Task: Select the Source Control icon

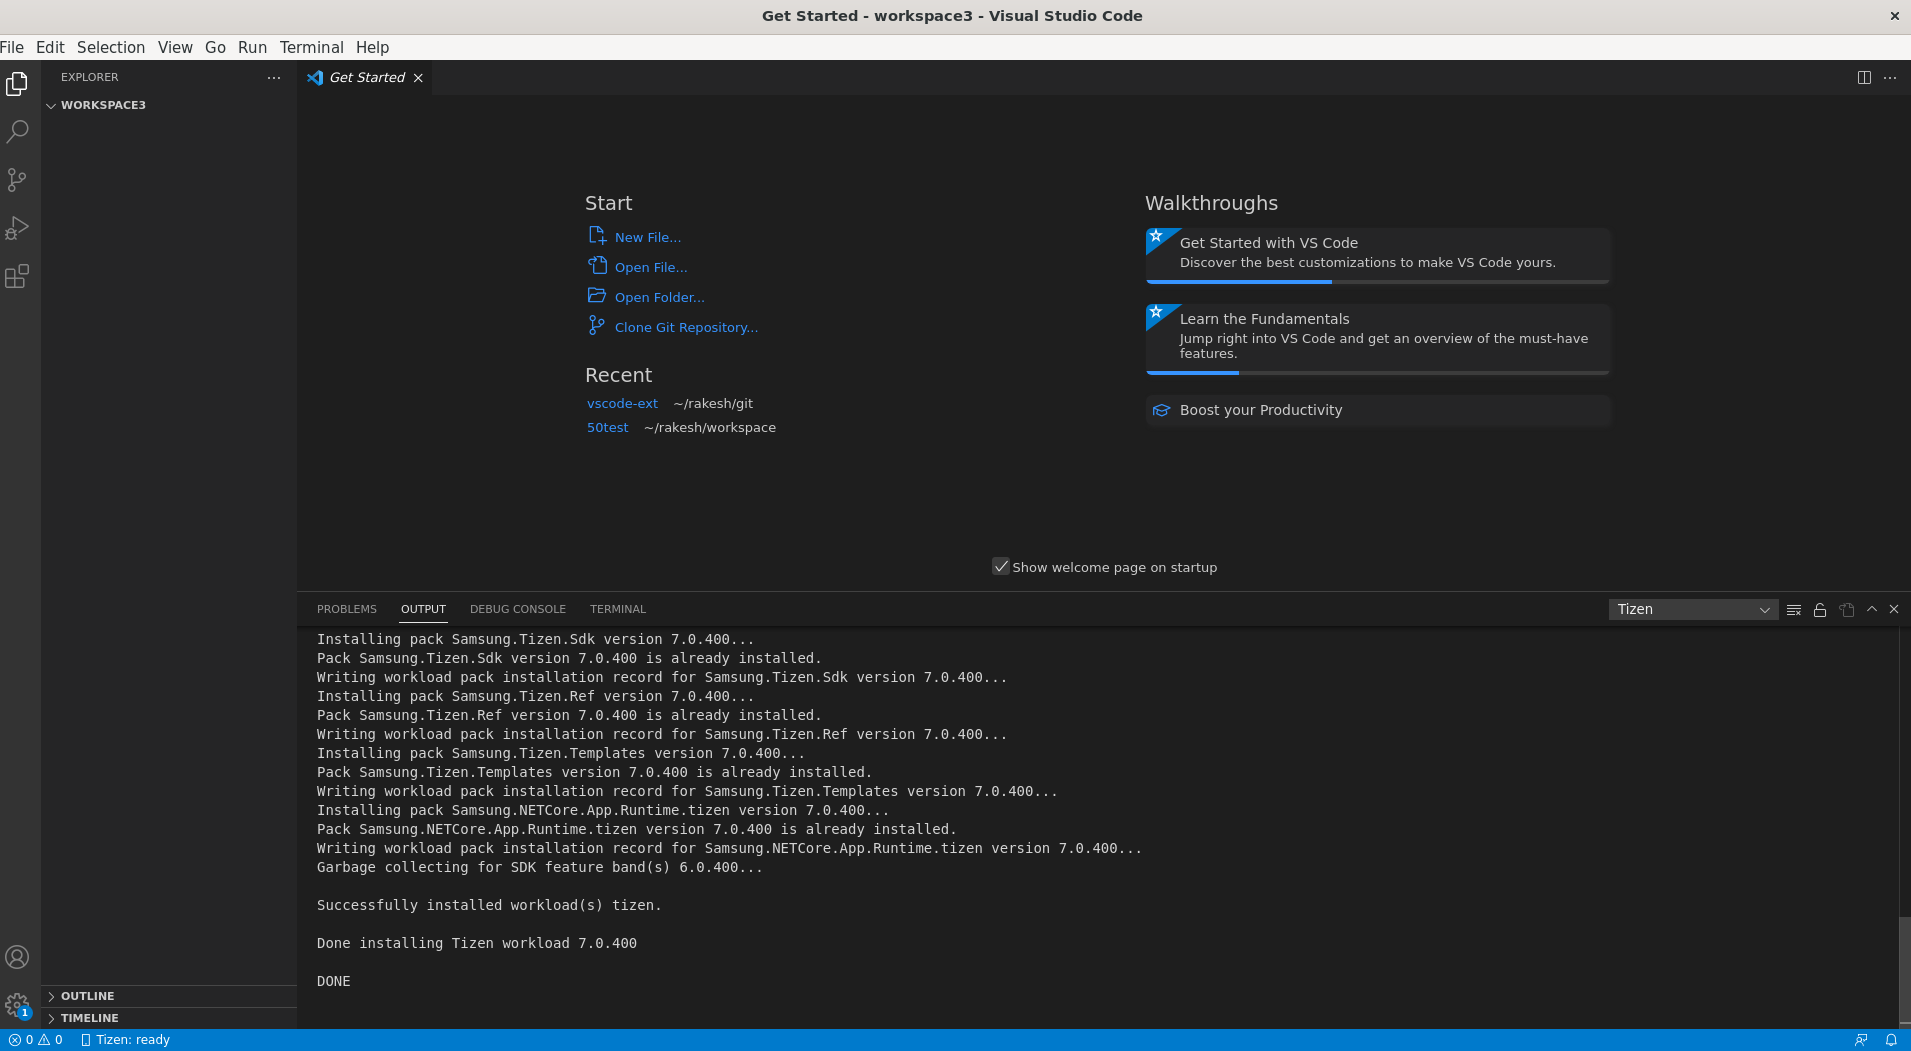Action: (17, 179)
